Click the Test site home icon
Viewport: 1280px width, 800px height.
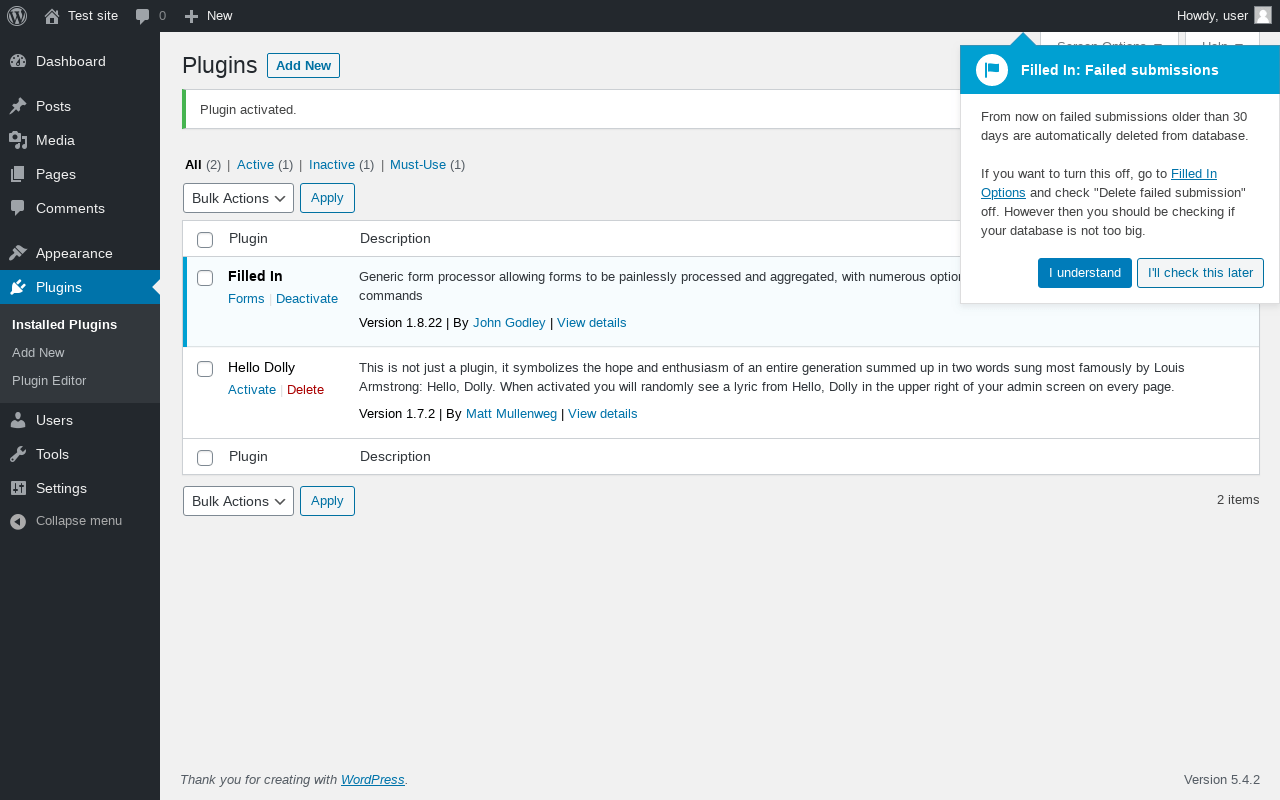click(x=52, y=16)
